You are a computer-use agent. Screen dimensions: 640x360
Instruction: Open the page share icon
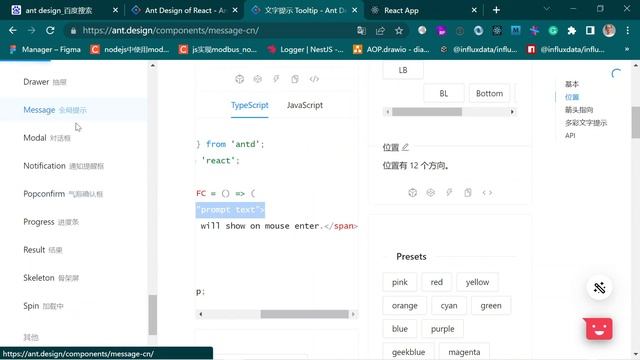tap(380, 31)
